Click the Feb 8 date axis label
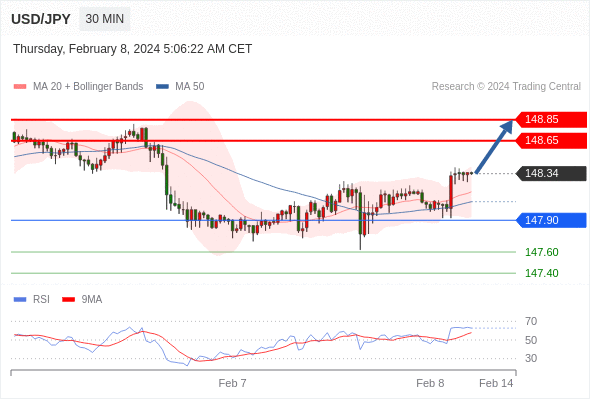 pos(430,383)
